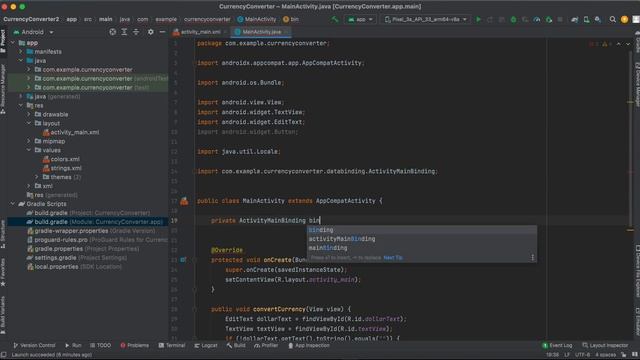Screen dimensions: 640x360
Task: Click the orange account avatar icon
Action: (x=624, y=19)
